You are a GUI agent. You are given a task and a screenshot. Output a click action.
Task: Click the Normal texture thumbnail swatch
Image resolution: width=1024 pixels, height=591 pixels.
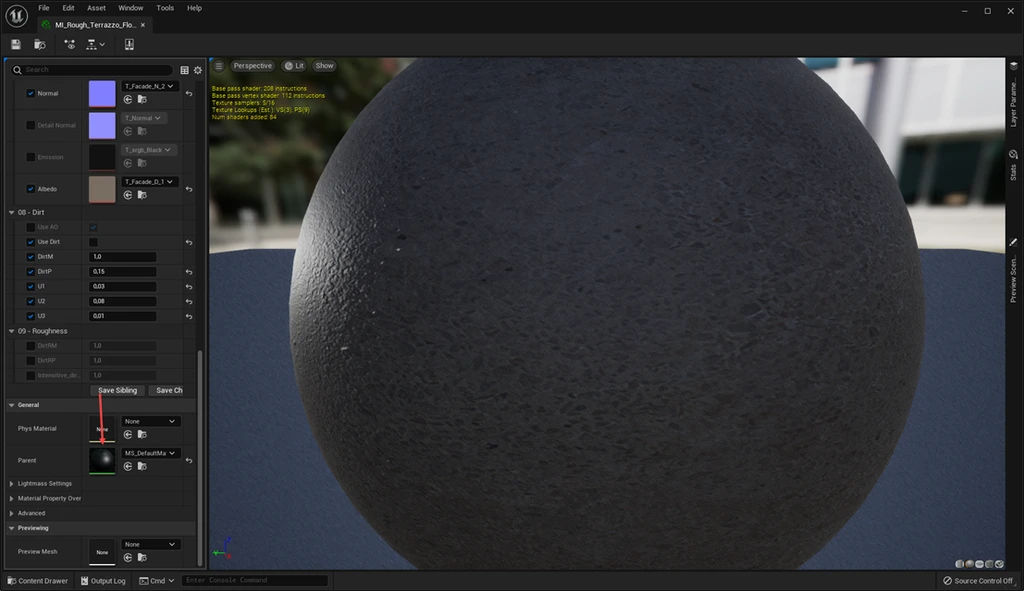(x=102, y=93)
